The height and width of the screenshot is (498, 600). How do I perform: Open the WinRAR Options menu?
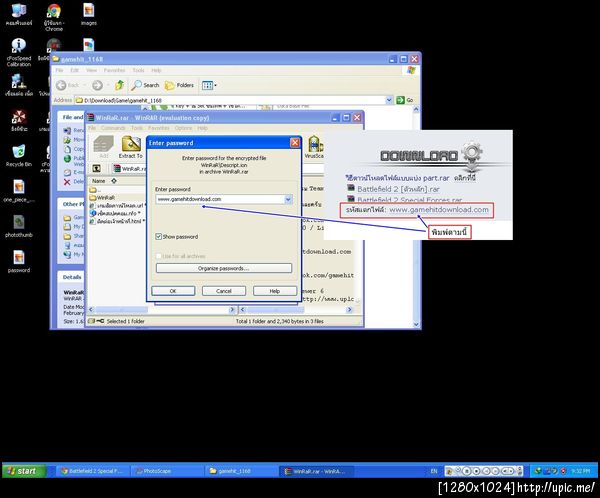pyautogui.click(x=183, y=128)
